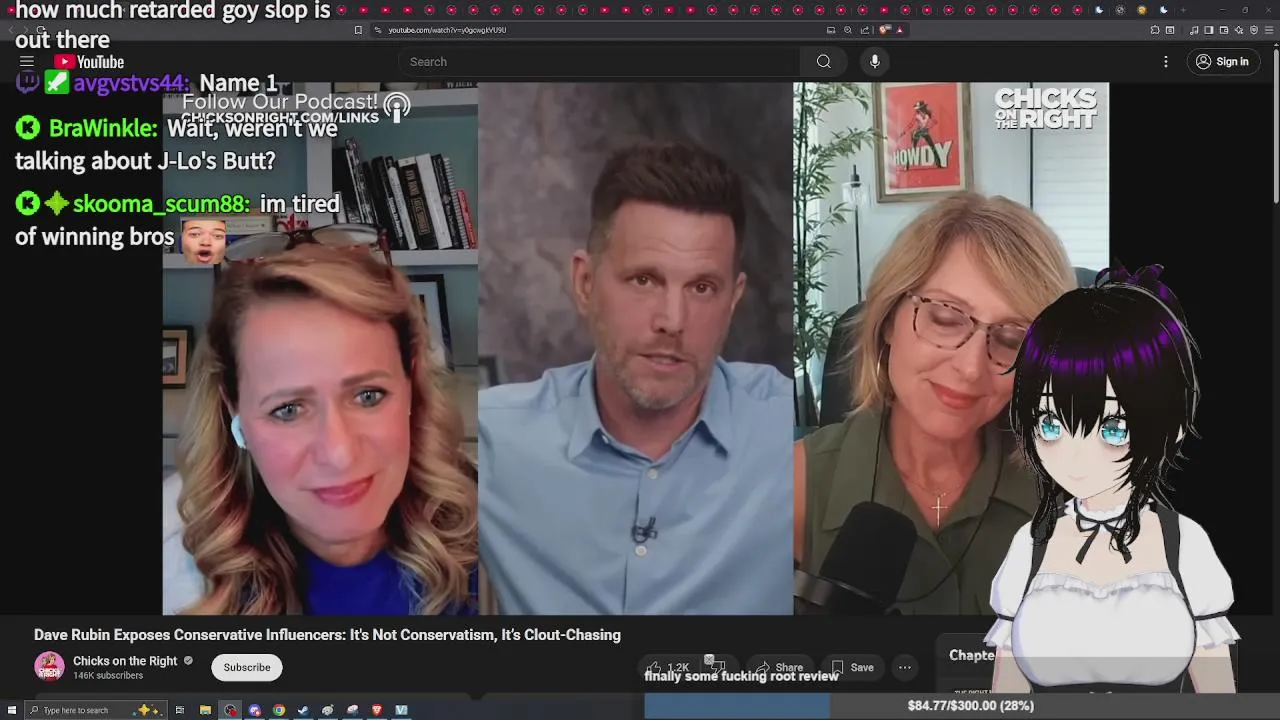Like the video with thumbs-up icon
Viewport: 1280px width, 720px height.
[668, 667]
